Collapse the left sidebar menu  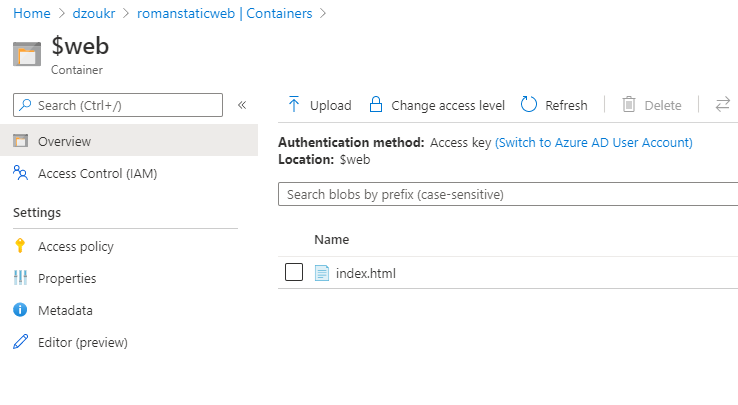242,105
